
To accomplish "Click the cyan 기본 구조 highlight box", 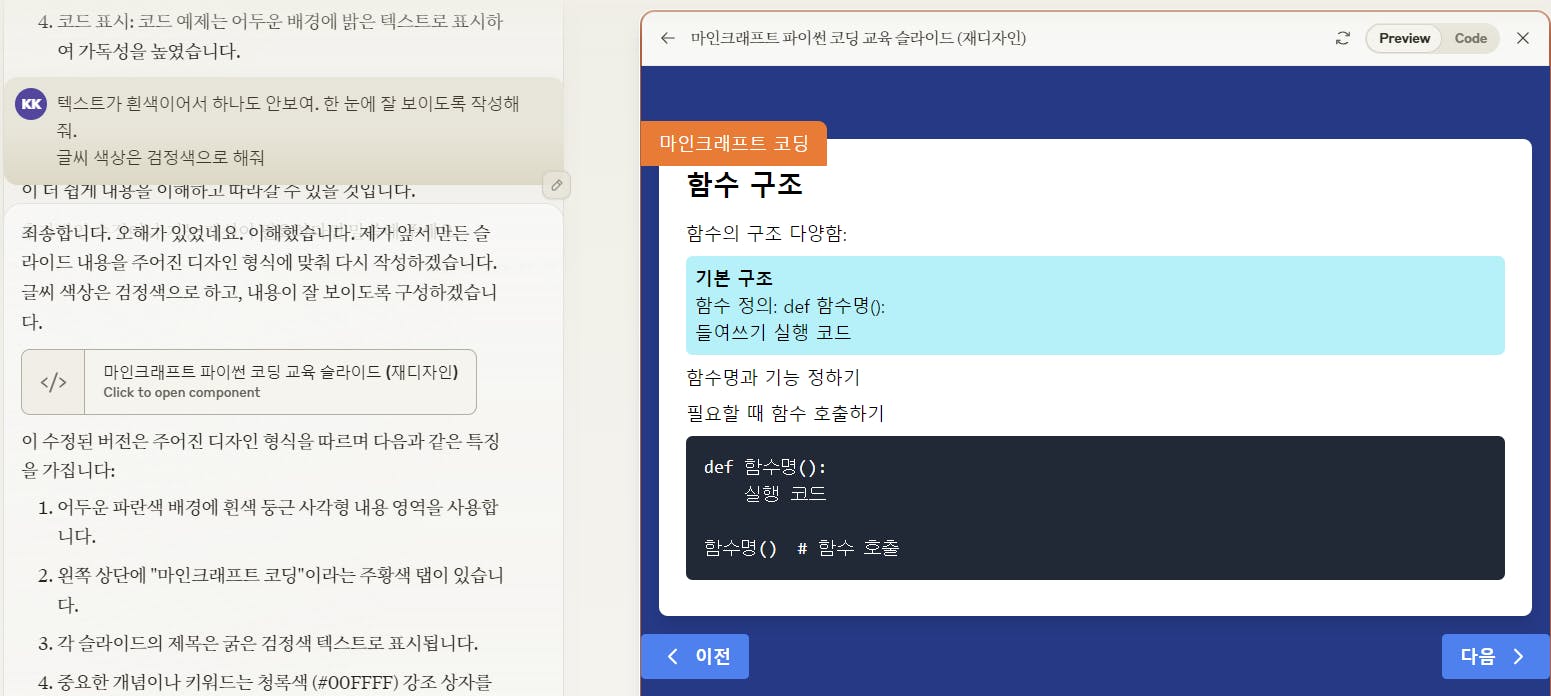I will click(x=1095, y=305).
